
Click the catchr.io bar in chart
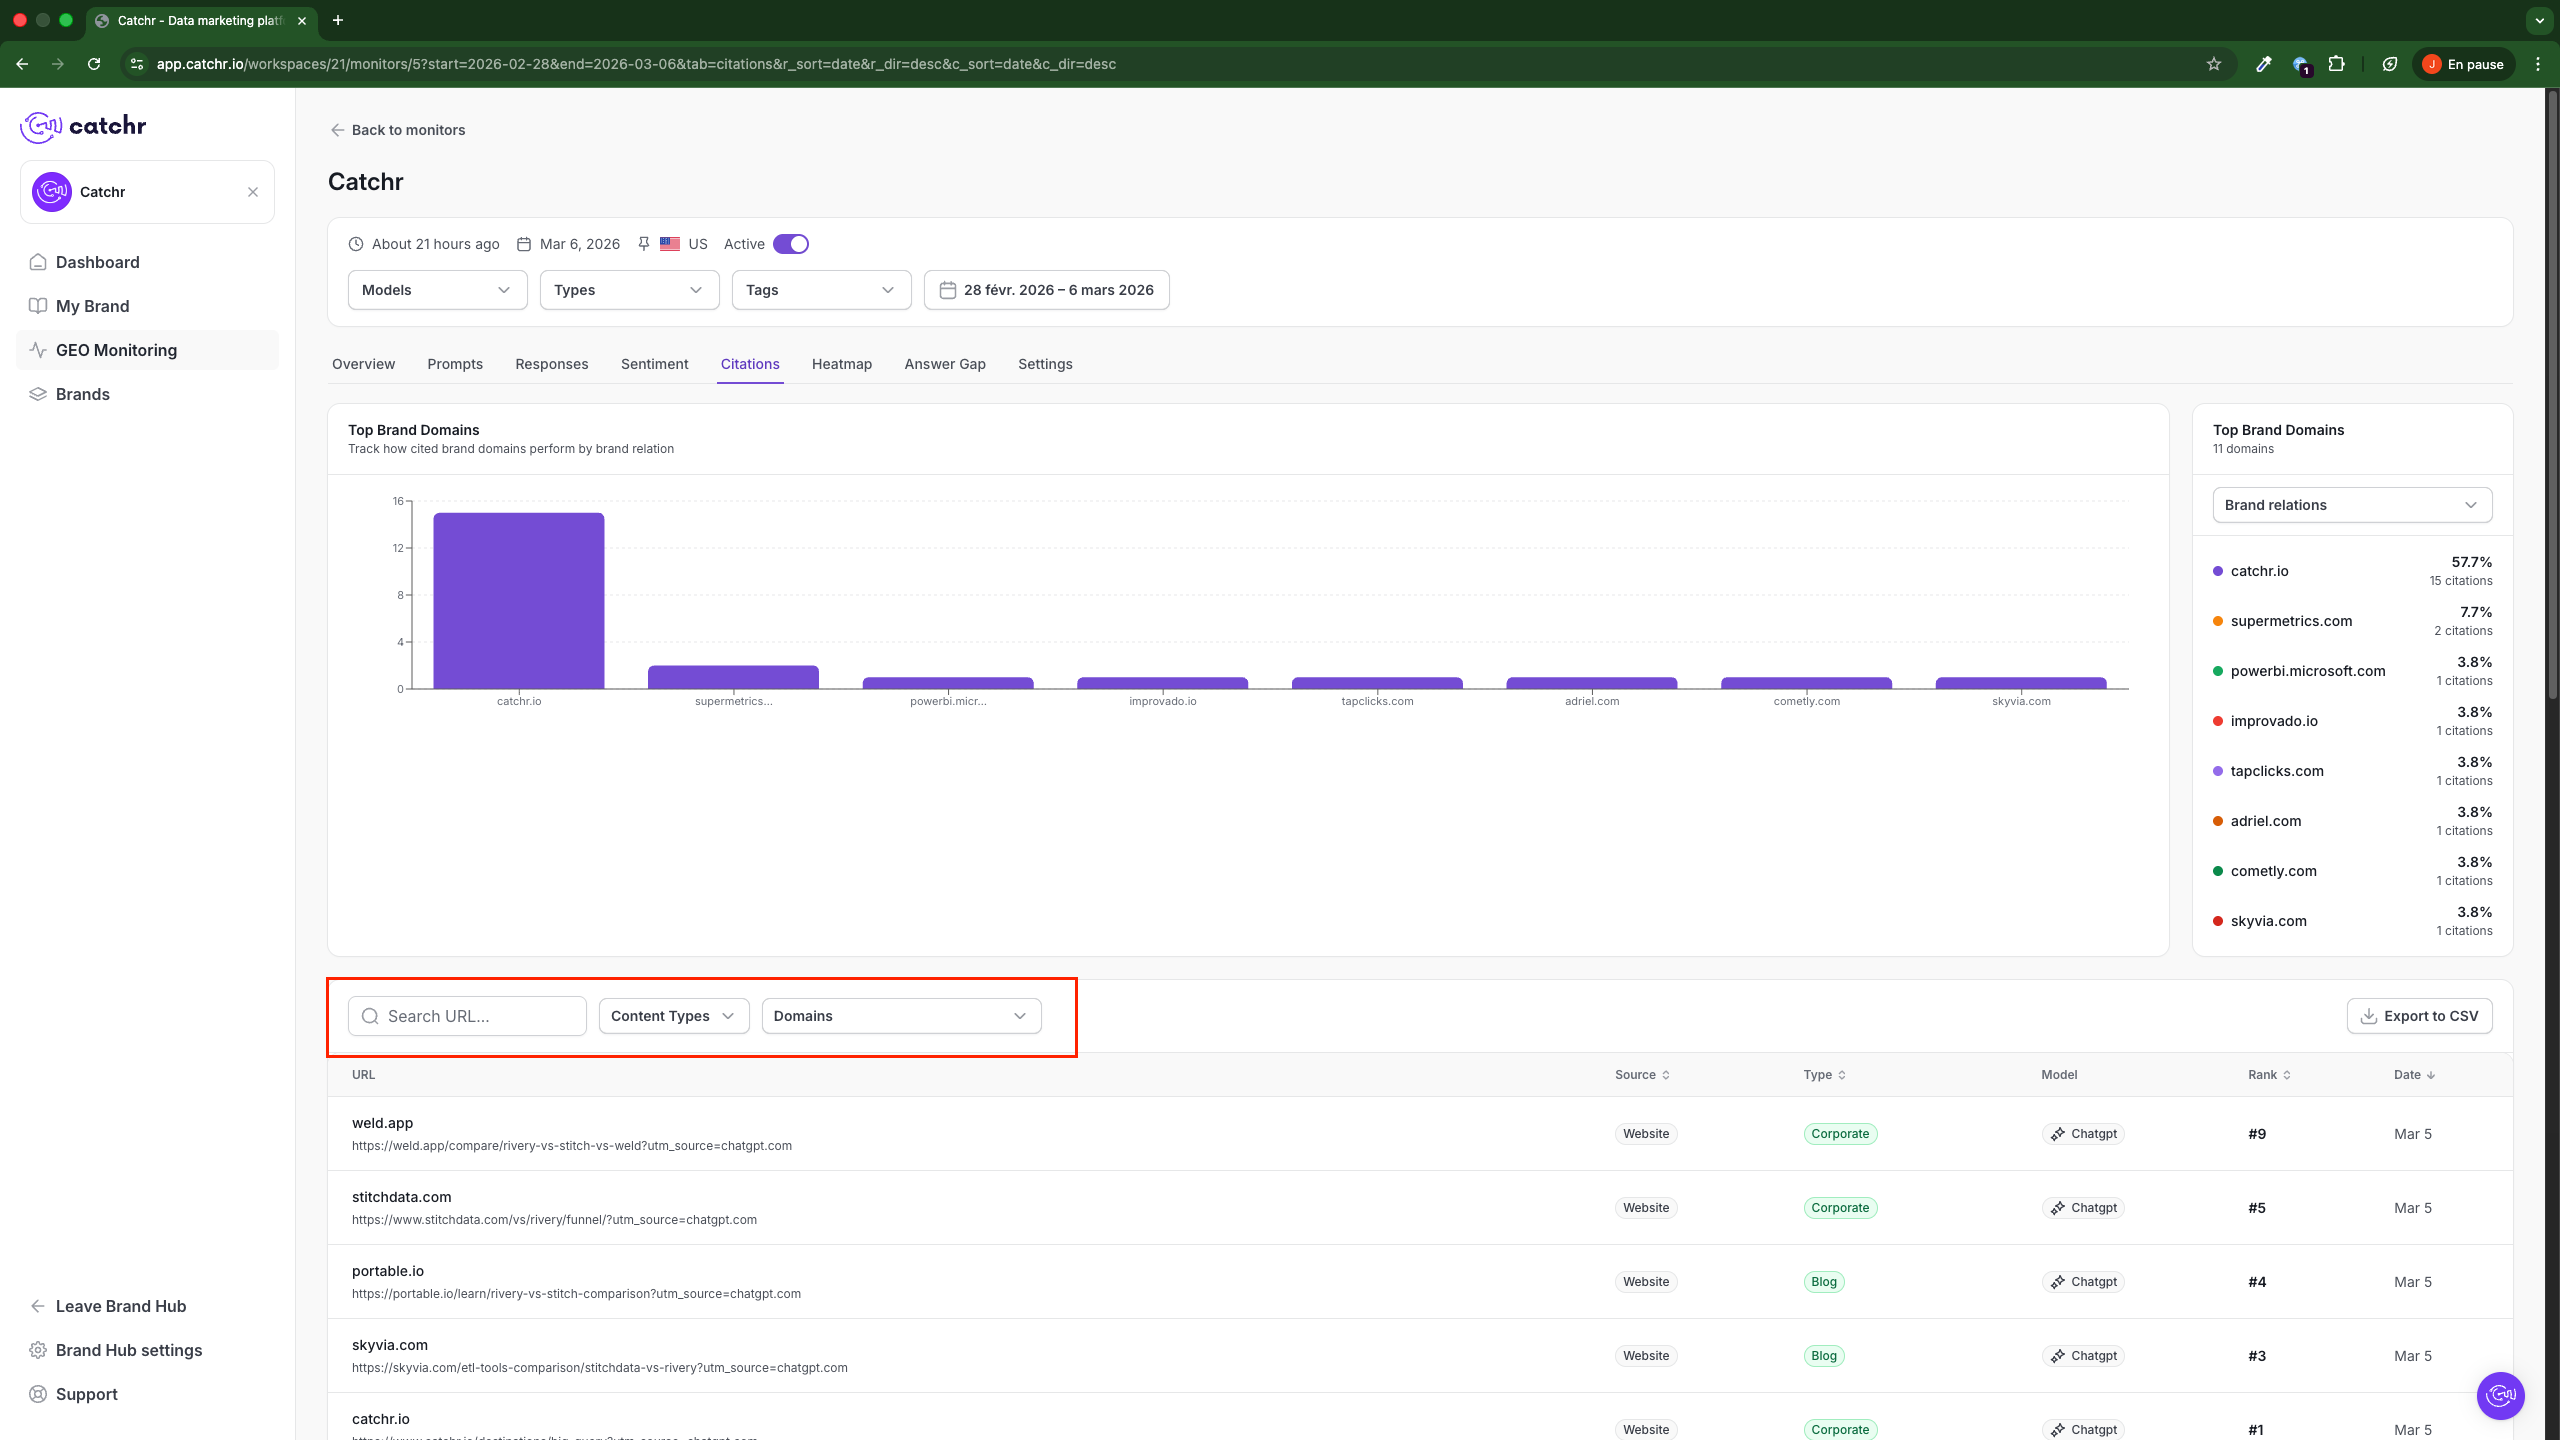518,600
